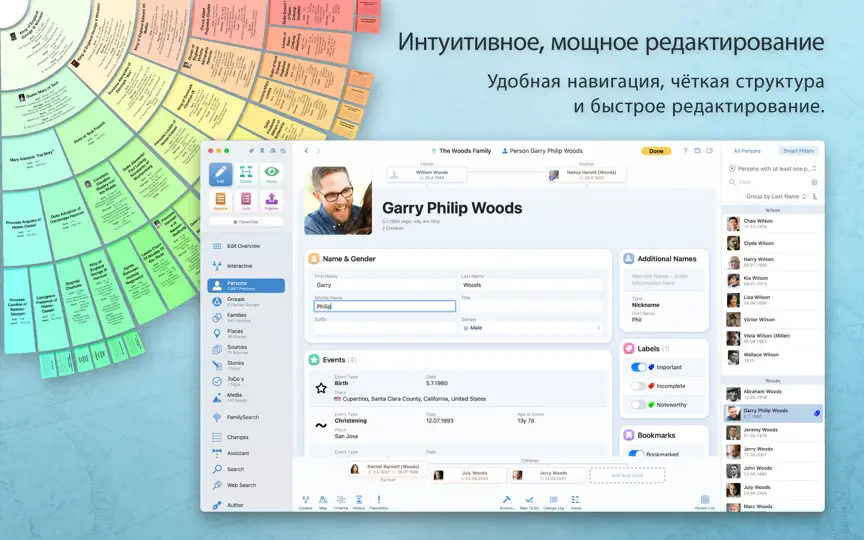Select Lisa Wilson in person list

click(773, 300)
